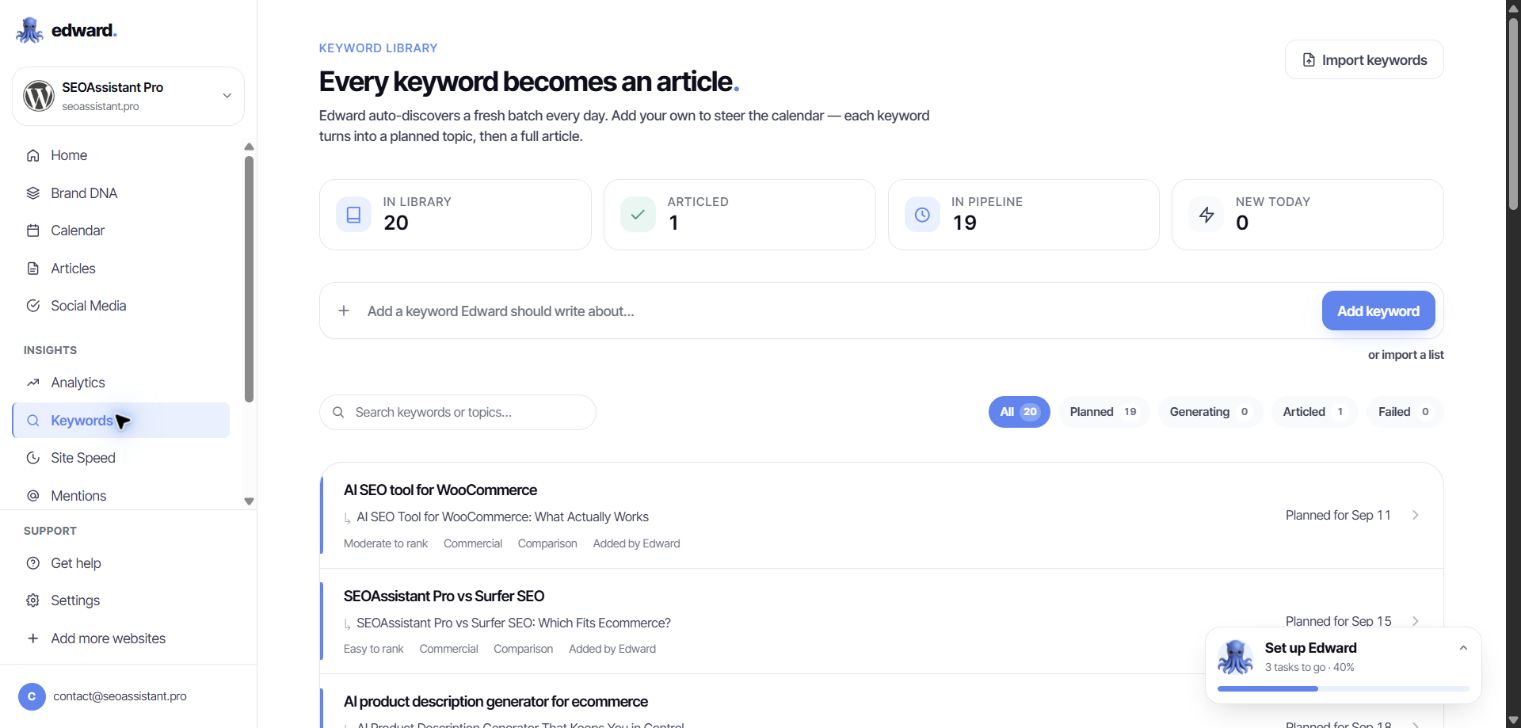Click the SEOAssistant Pro vs Surfer SEO title
This screenshot has height=728, width=1521.
click(444, 596)
